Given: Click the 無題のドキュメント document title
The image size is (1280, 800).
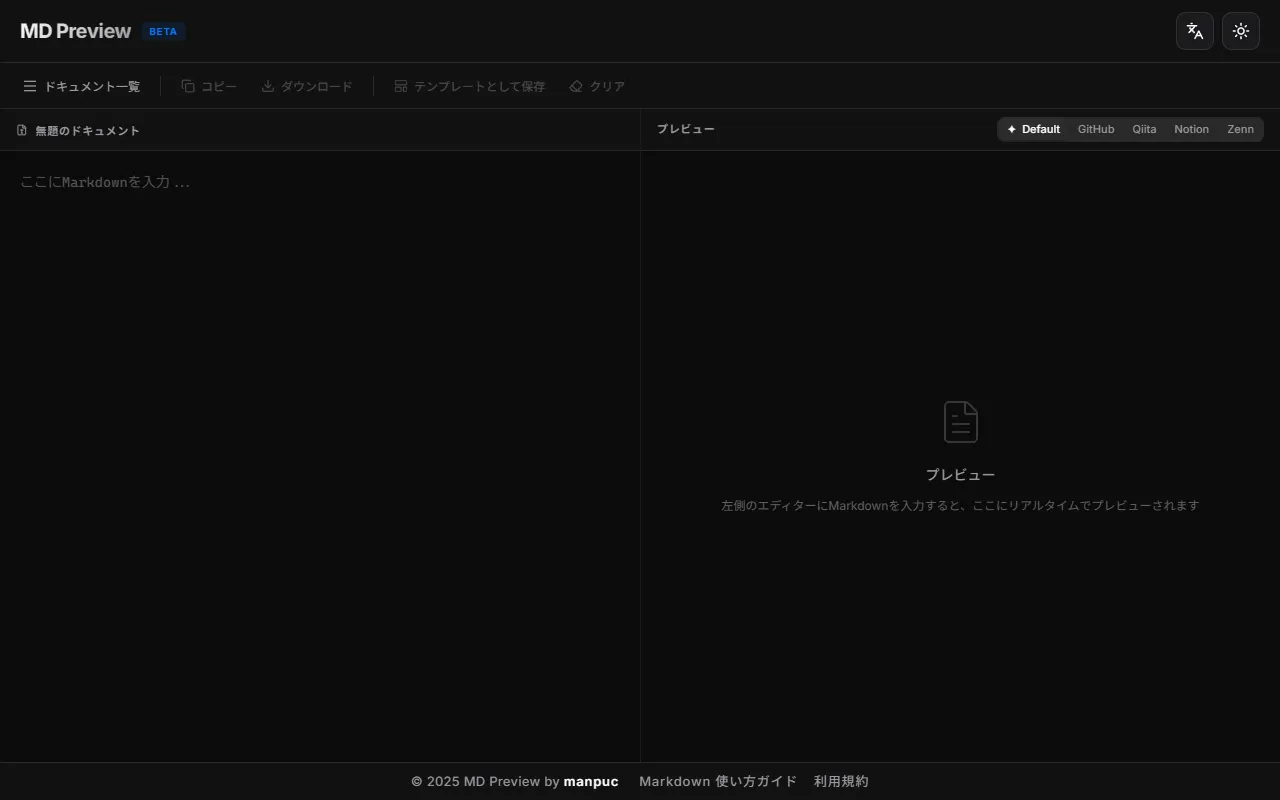Looking at the screenshot, I should click(x=88, y=130).
